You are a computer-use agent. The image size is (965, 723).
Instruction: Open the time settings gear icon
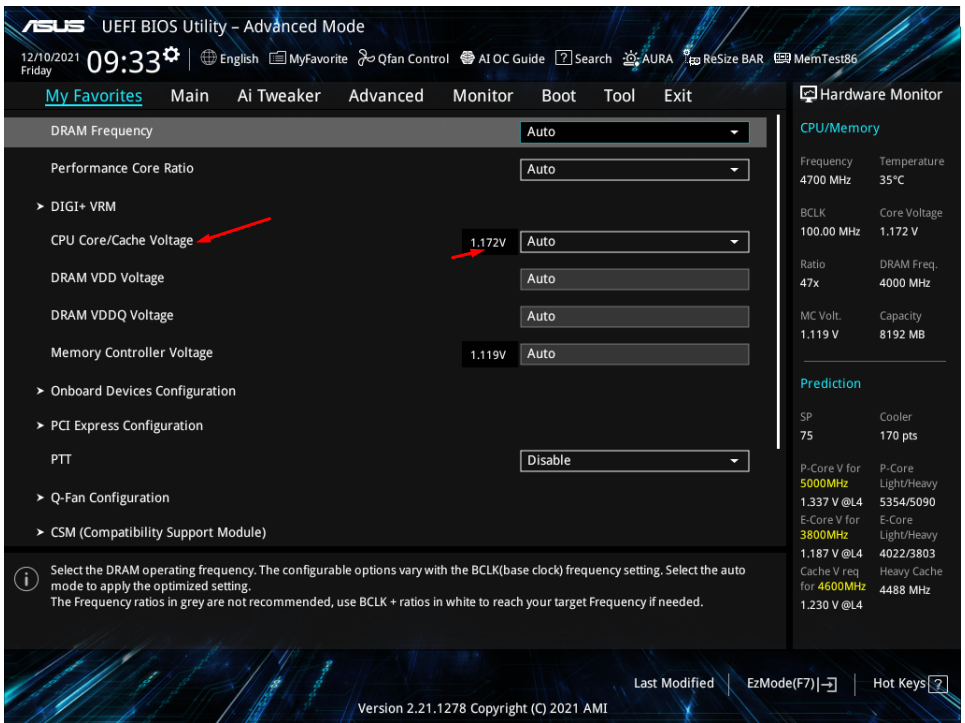click(172, 55)
